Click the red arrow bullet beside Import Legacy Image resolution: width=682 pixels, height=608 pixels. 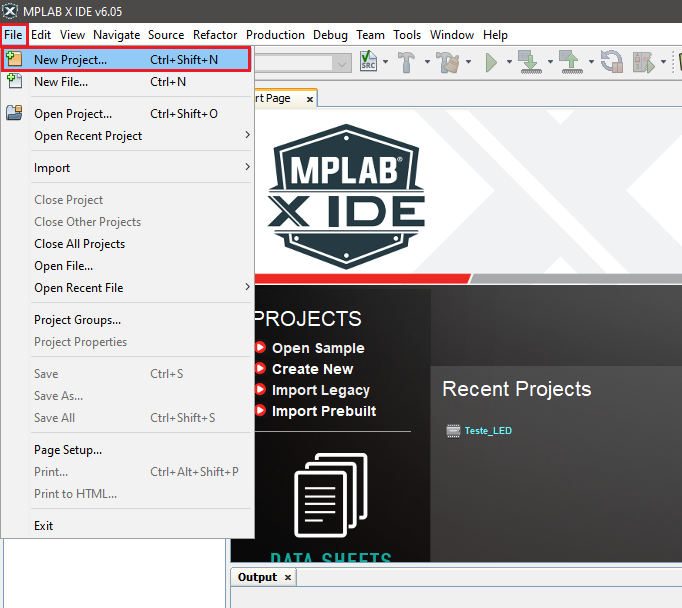[260, 389]
